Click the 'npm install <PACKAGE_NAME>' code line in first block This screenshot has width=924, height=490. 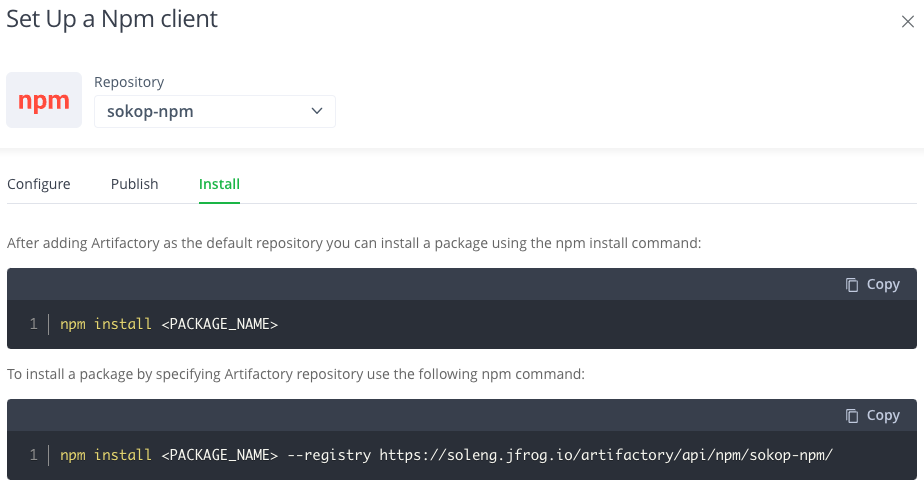coord(169,324)
